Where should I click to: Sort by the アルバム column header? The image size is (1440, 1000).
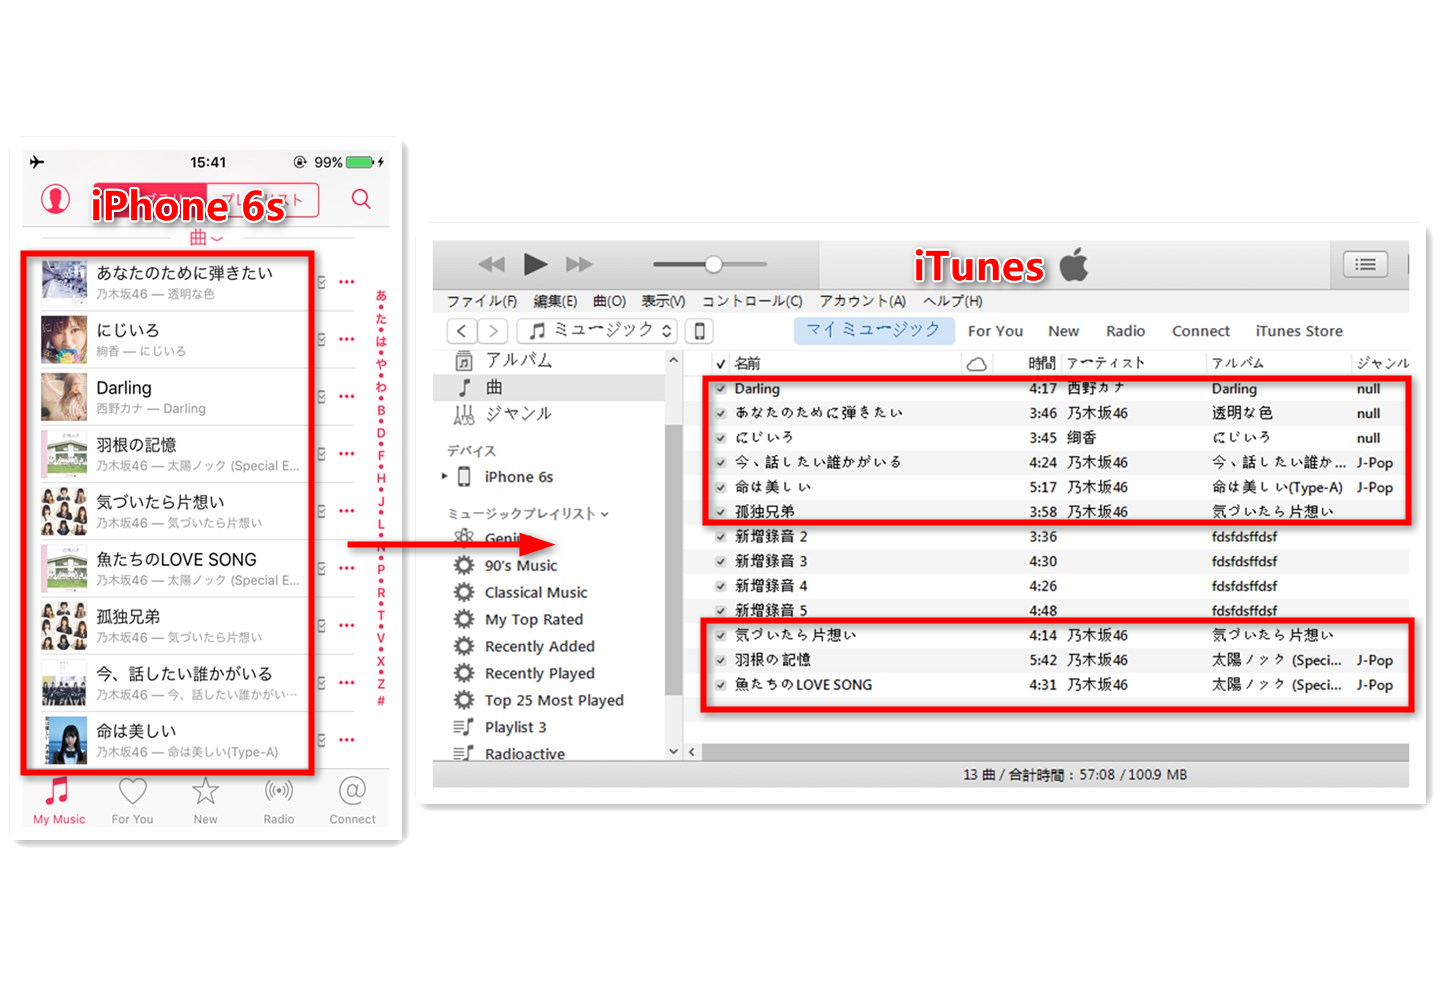point(1237,363)
